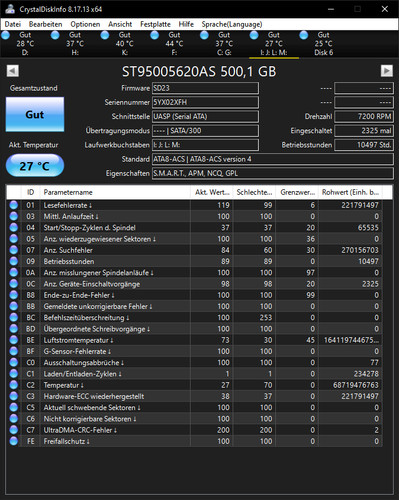399x500 pixels.
Task: Click status orb of Mittl. Anlaufzeit row
Action: pos(14,216)
